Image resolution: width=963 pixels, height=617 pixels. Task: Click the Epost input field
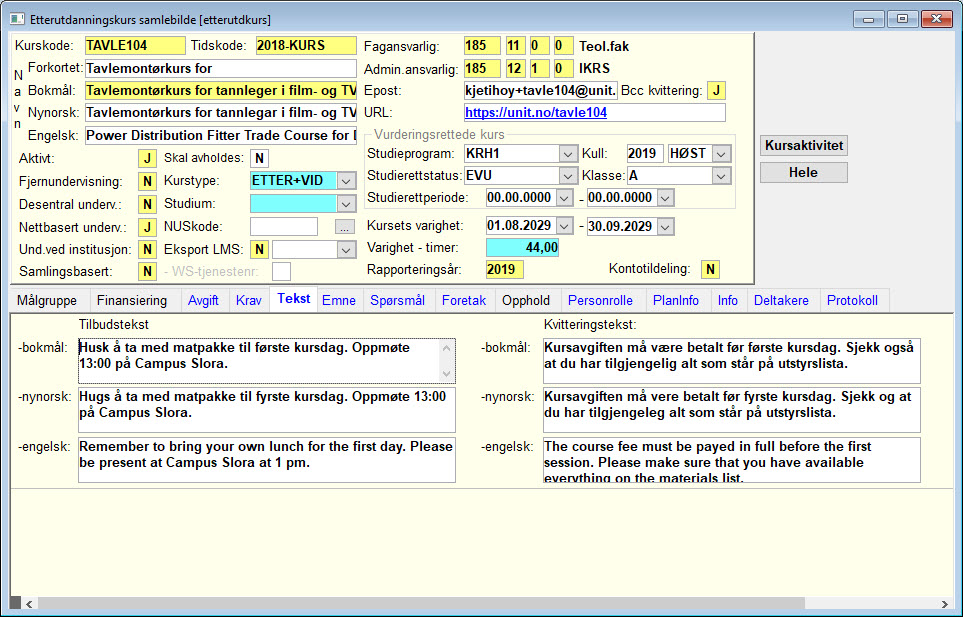point(540,91)
